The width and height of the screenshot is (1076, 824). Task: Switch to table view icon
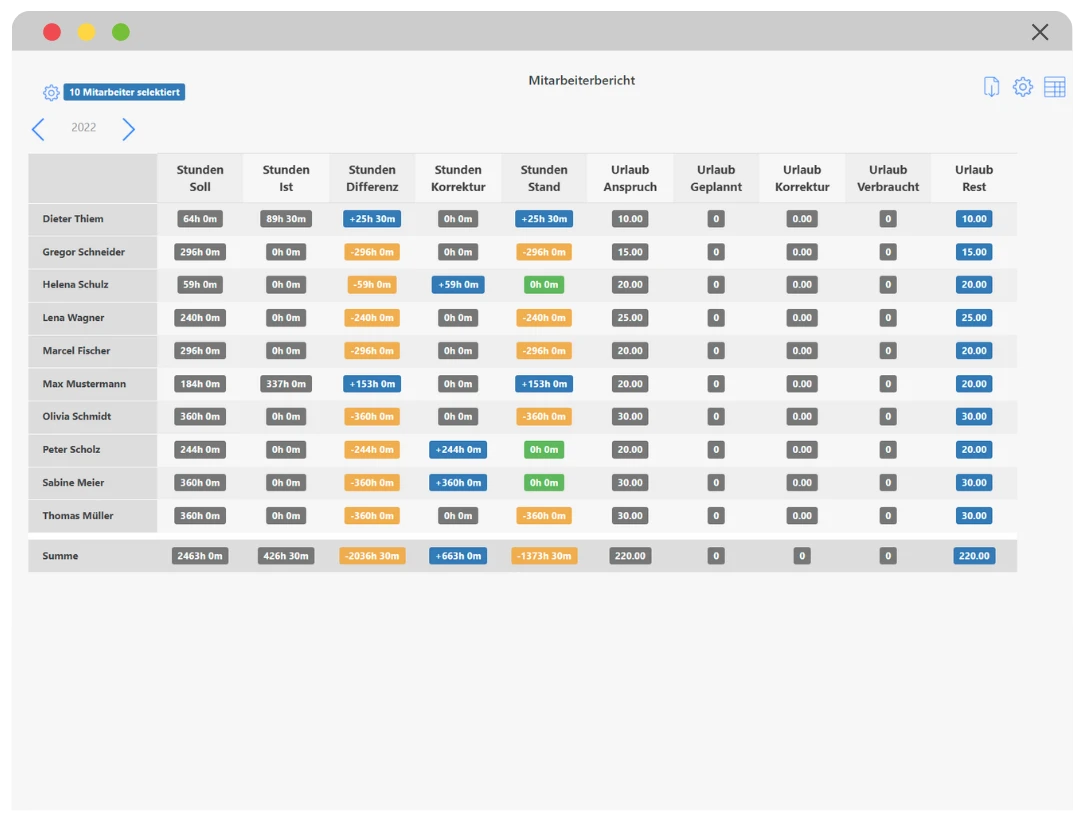[x=1054, y=87]
